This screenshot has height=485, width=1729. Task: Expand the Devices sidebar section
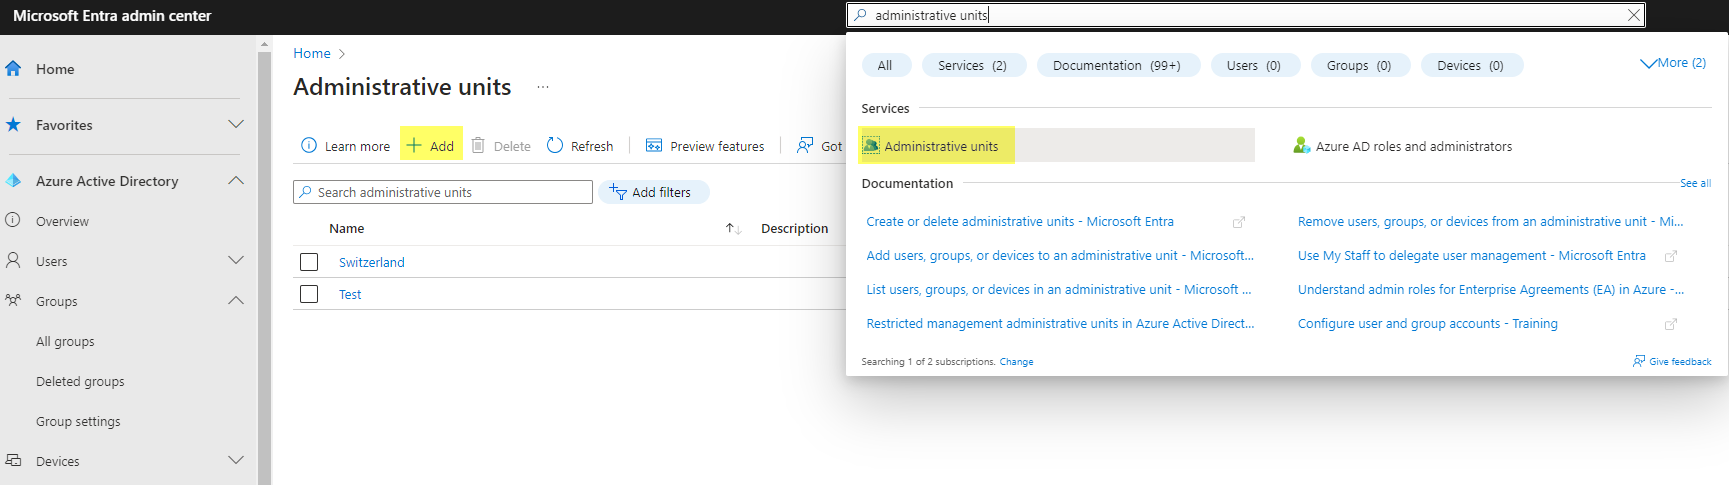(x=236, y=461)
